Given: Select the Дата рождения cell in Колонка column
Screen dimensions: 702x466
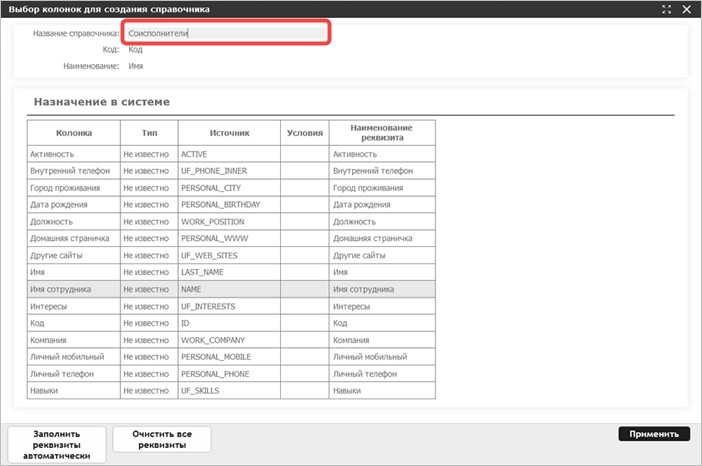Looking at the screenshot, I should 74,205.
